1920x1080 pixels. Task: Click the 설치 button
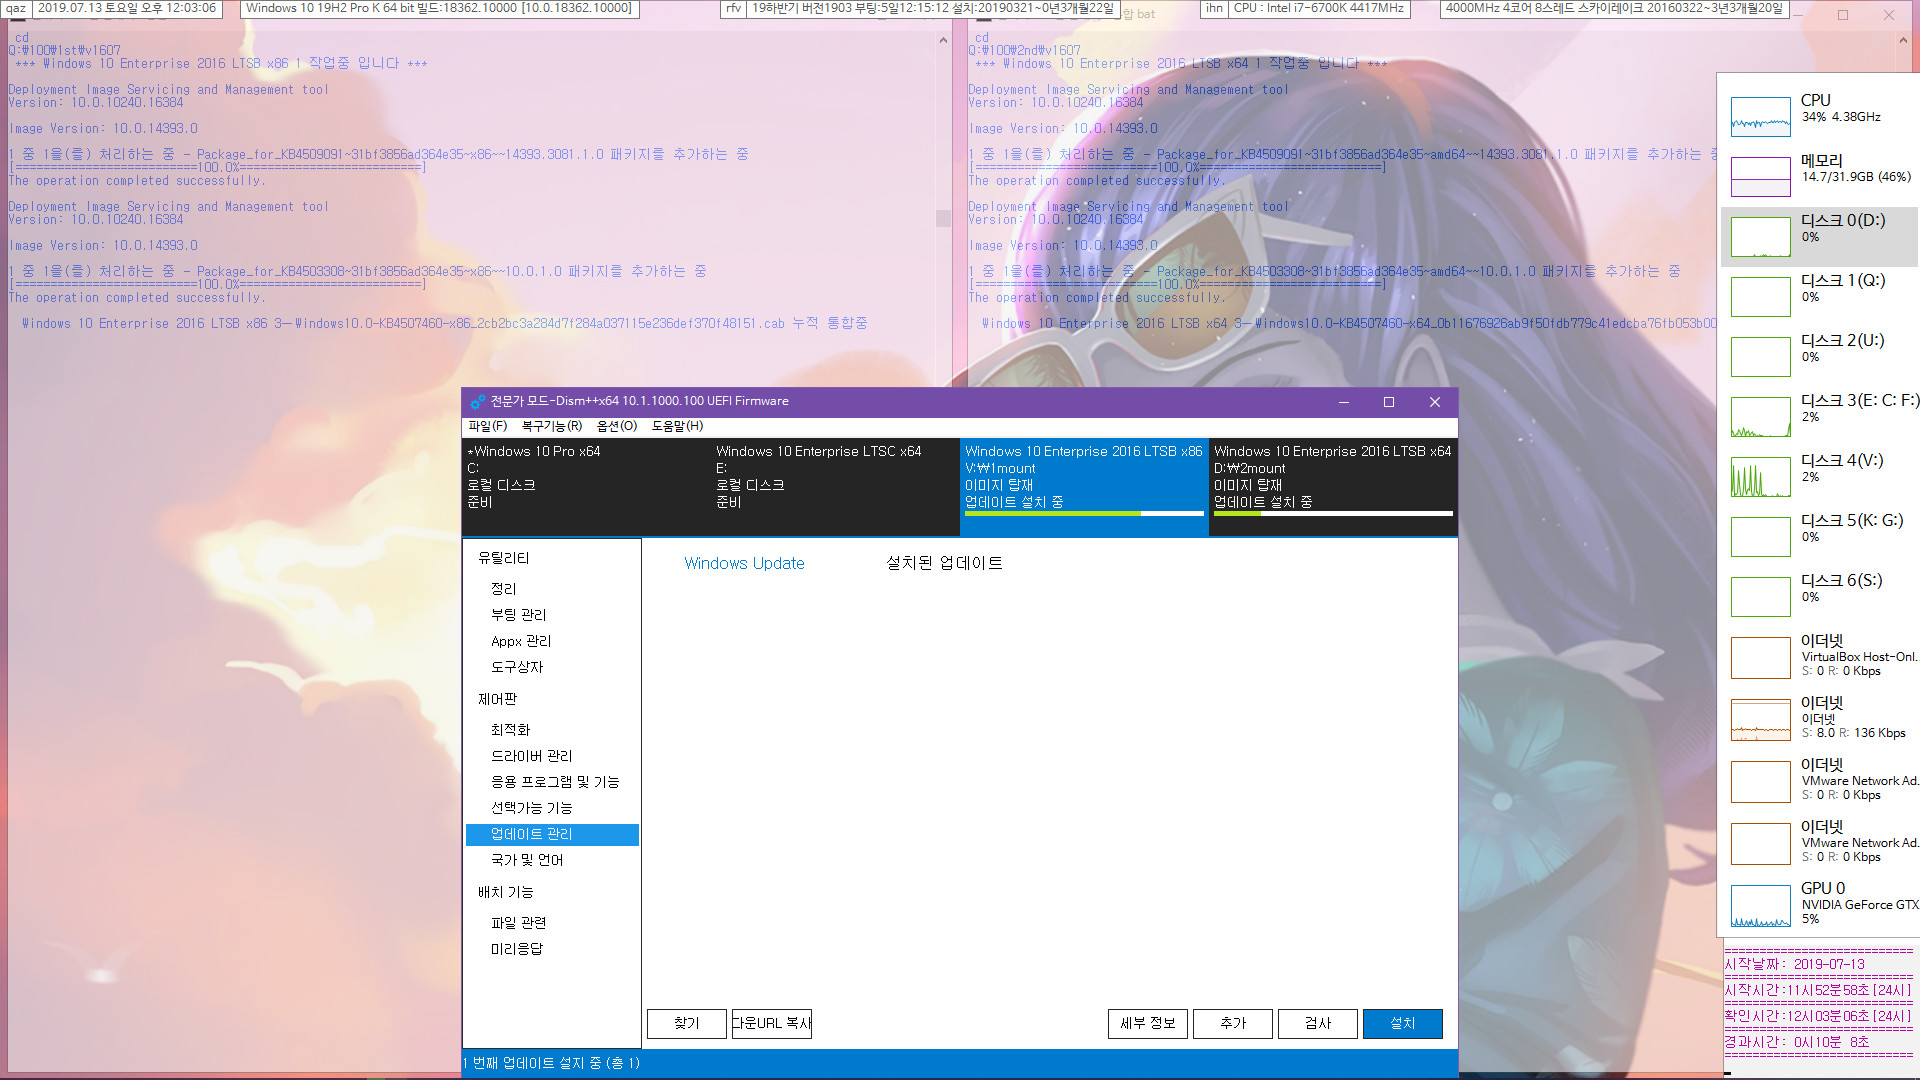pyautogui.click(x=1402, y=1023)
